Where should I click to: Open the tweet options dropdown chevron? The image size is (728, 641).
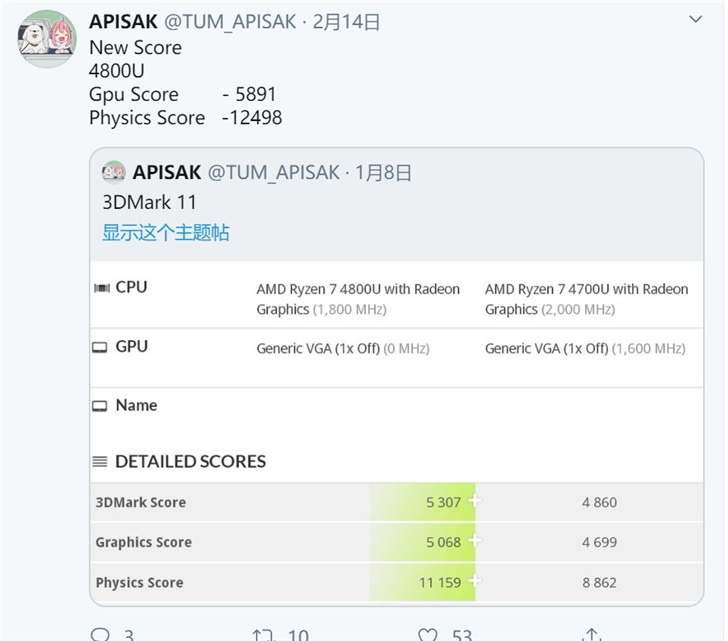[x=696, y=20]
